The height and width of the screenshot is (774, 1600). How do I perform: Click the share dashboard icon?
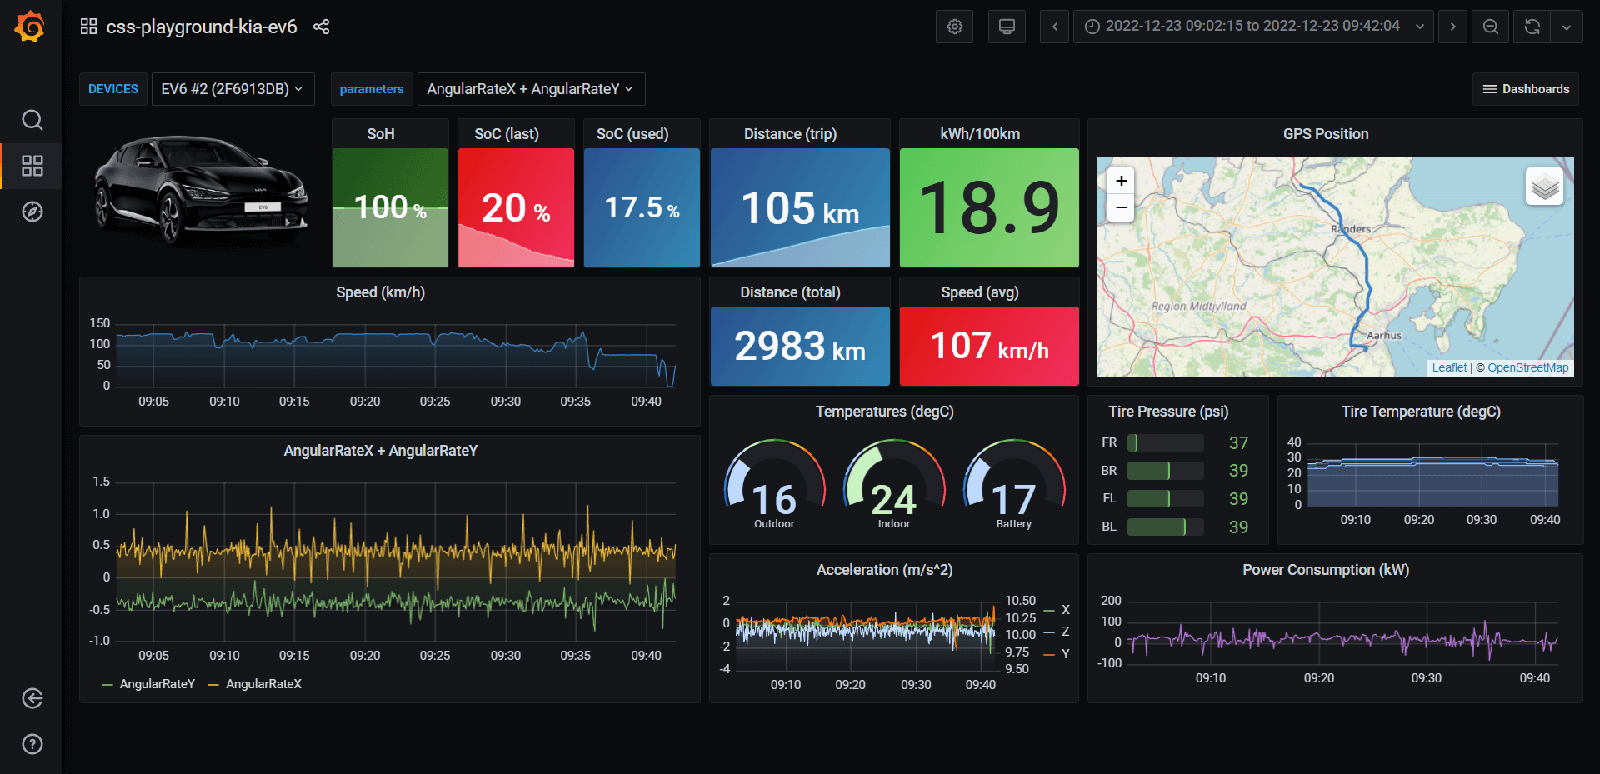click(x=321, y=27)
